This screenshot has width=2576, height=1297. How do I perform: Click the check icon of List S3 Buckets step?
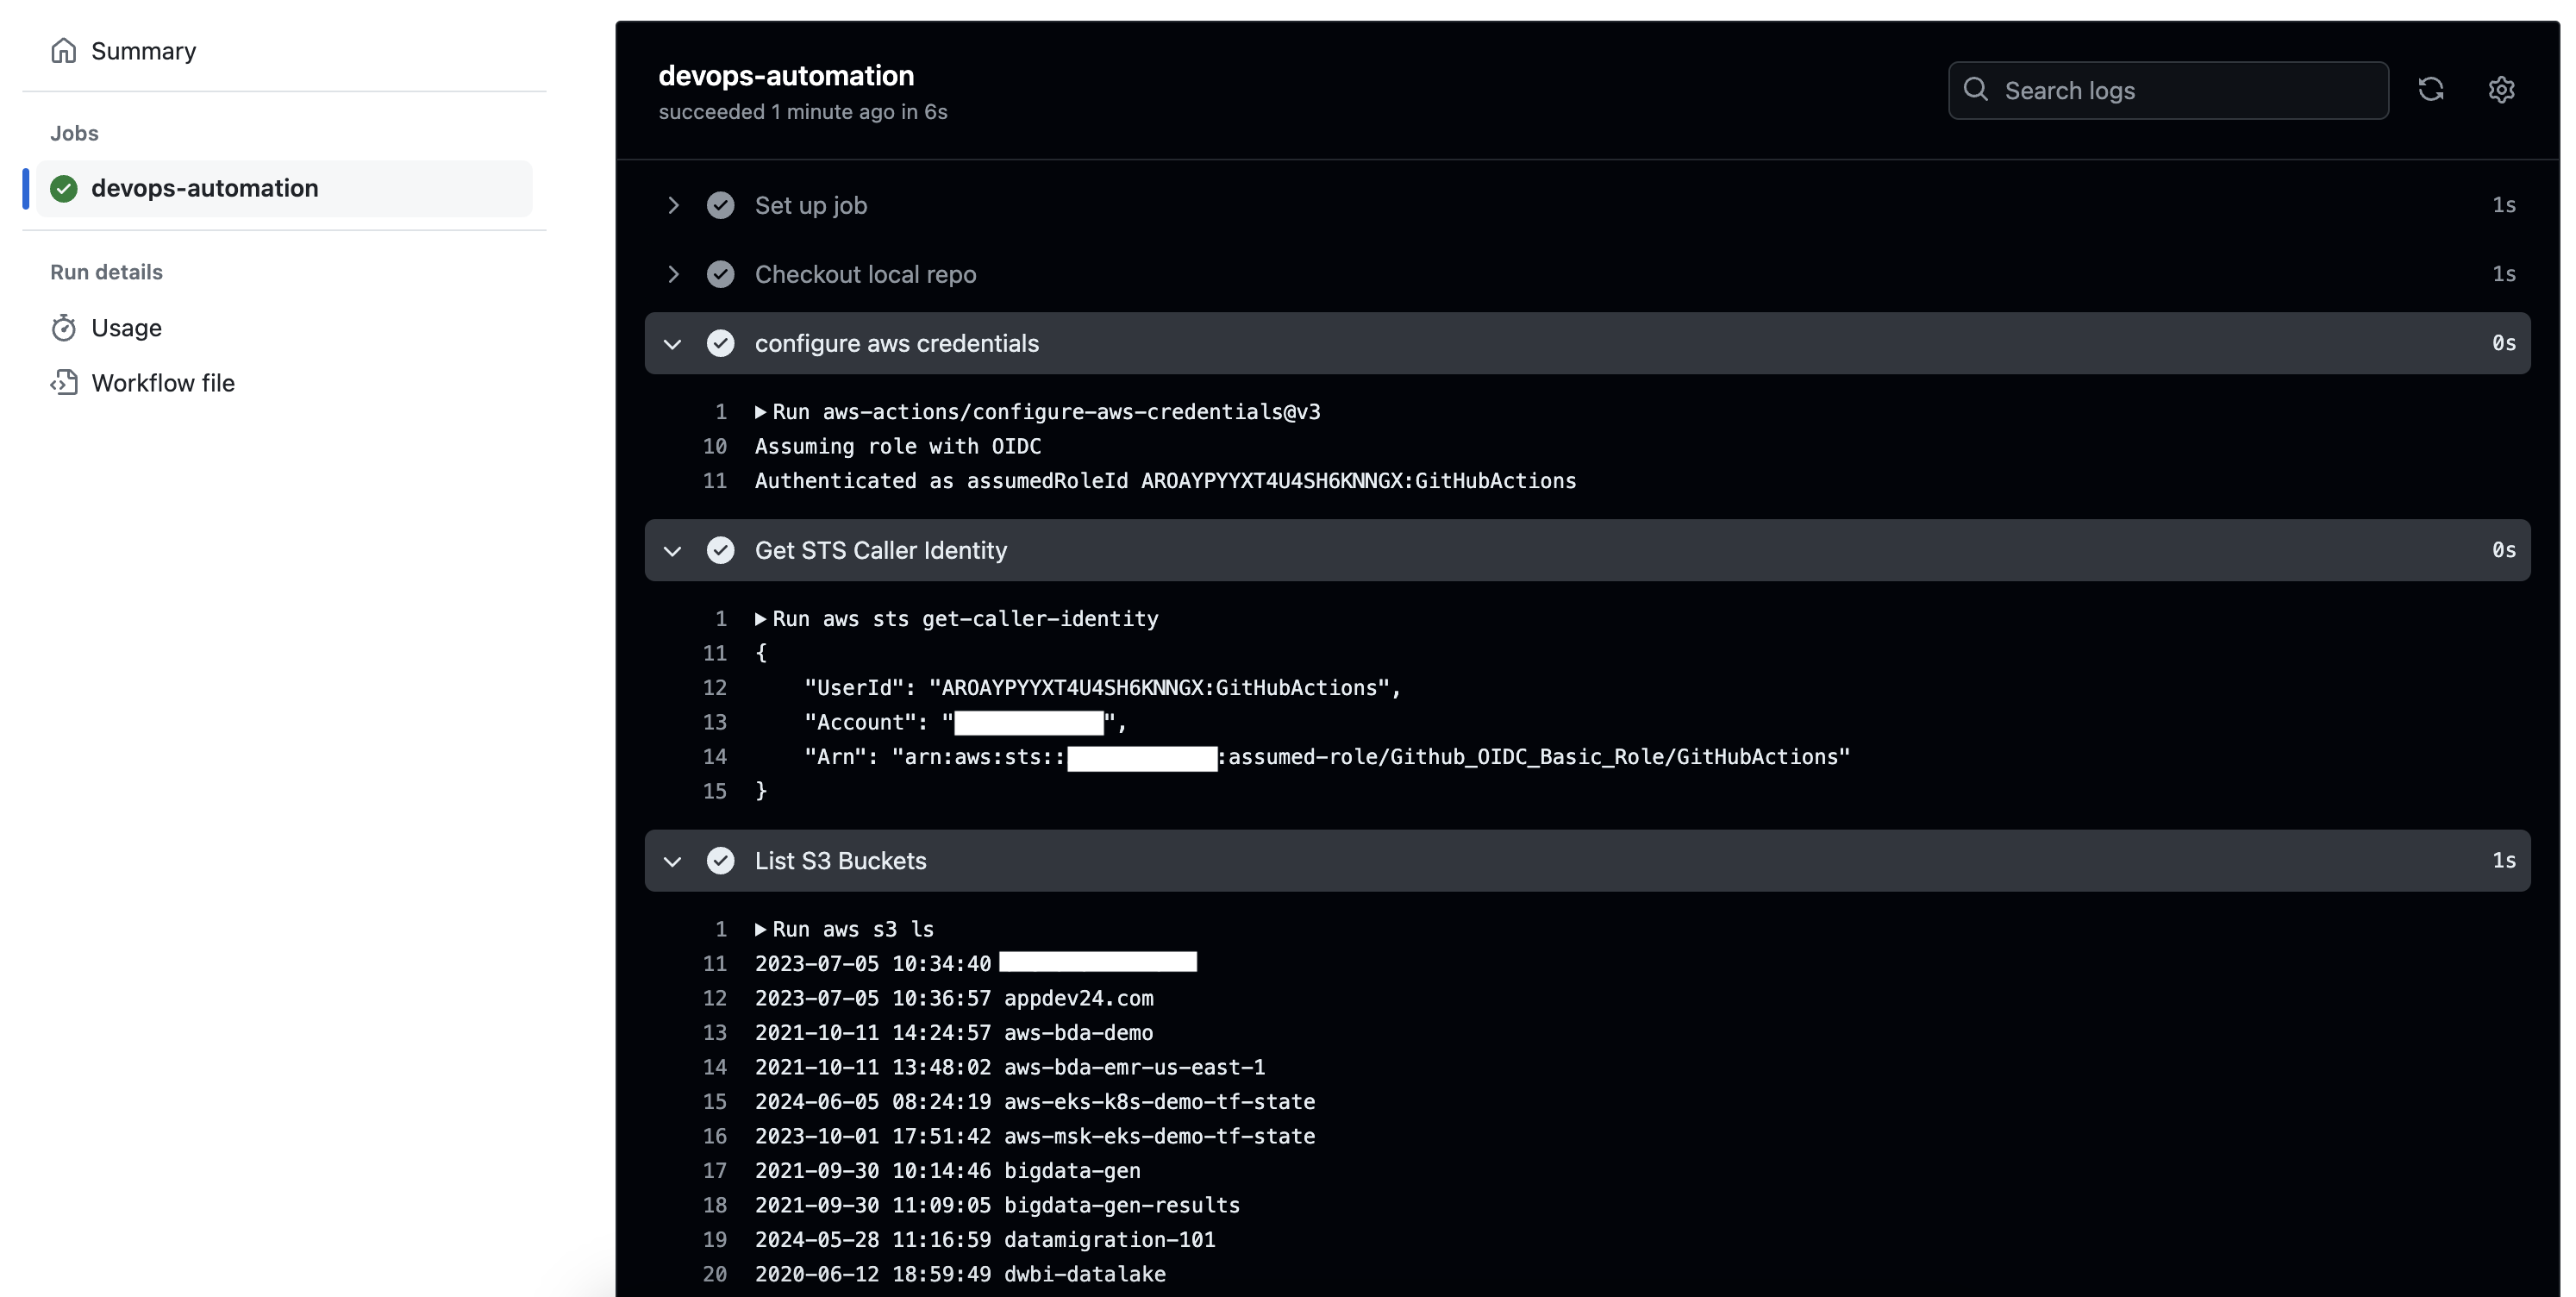tap(720, 861)
